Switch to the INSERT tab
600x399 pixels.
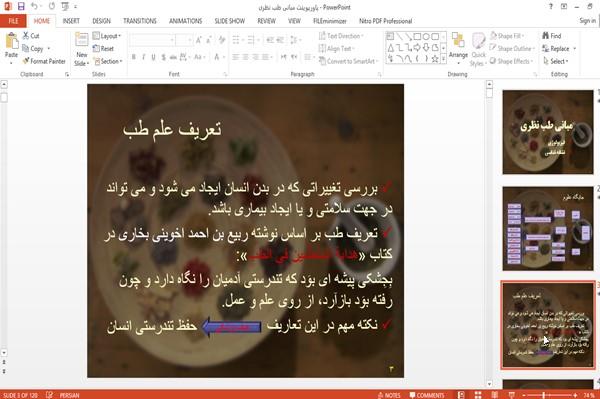(x=71, y=21)
